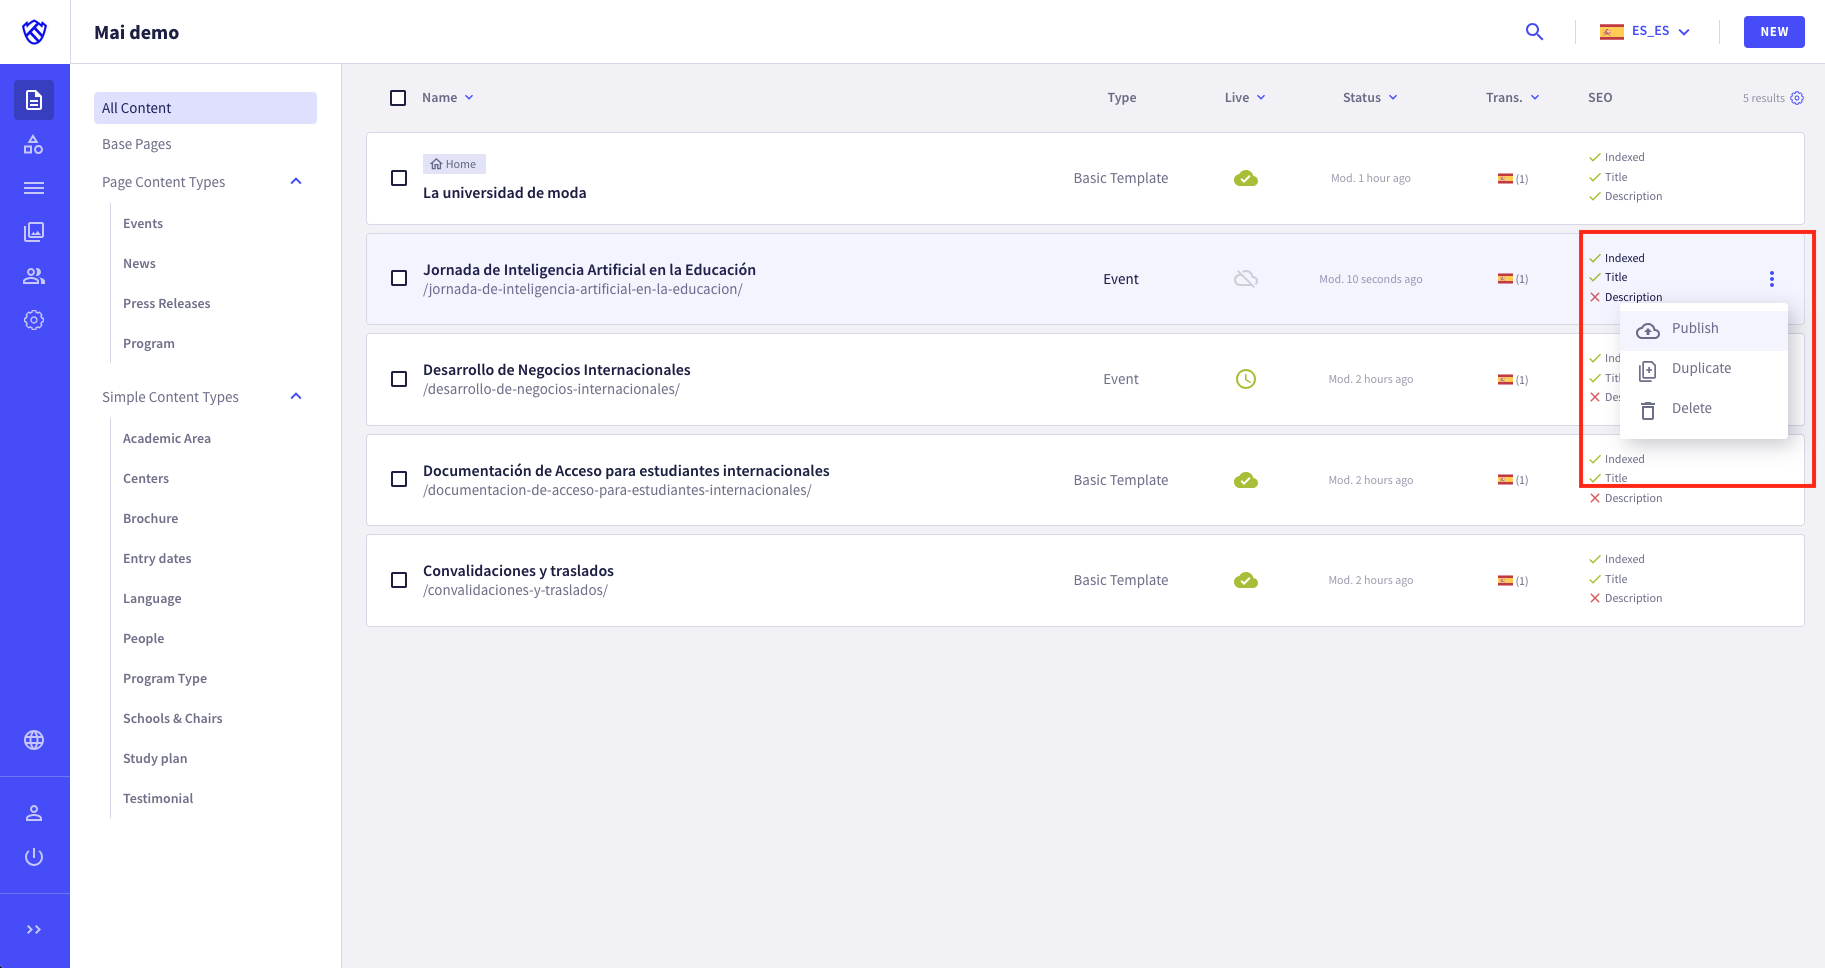Select Duplicate in the open menu
Viewport: 1825px width, 968px height.
click(1701, 368)
